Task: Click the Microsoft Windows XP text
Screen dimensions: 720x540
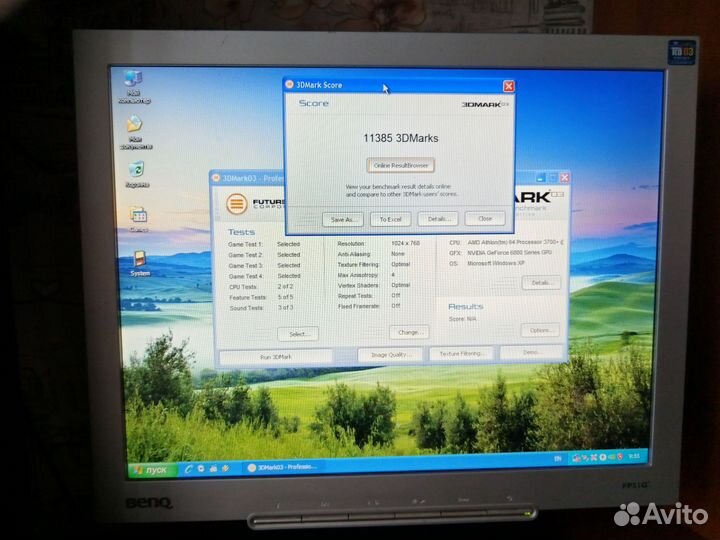Action: point(495,264)
